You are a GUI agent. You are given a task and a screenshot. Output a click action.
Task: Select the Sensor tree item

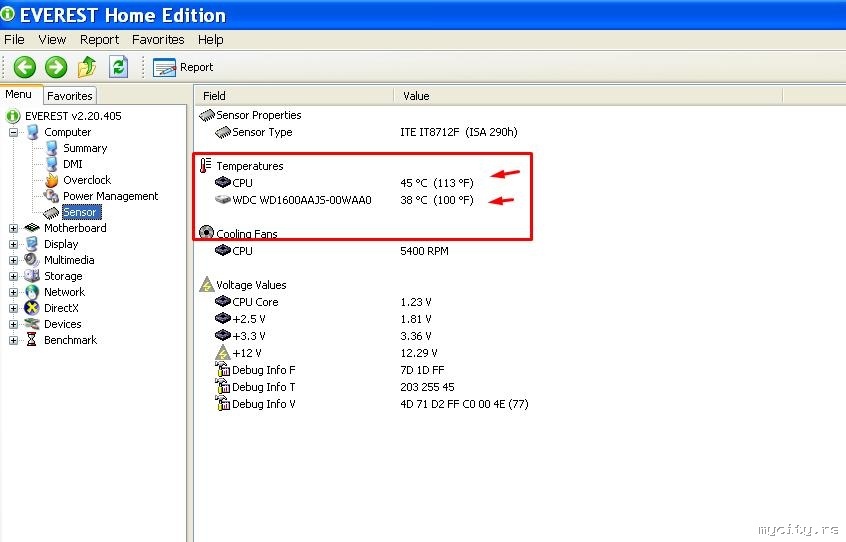(81, 212)
